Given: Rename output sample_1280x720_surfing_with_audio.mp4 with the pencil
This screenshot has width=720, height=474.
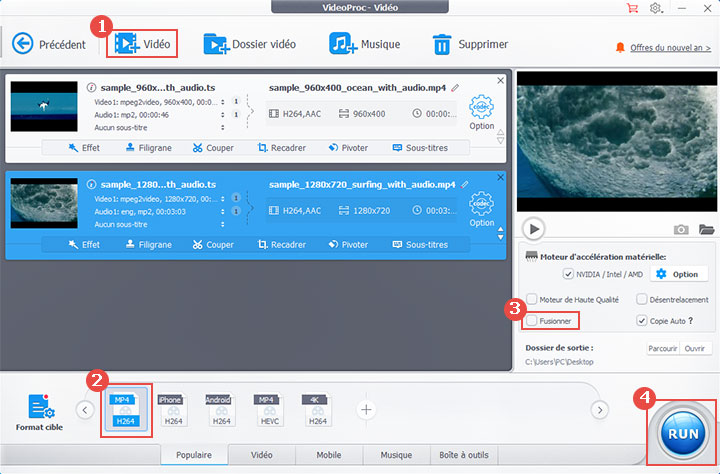Looking at the screenshot, I should tap(465, 184).
